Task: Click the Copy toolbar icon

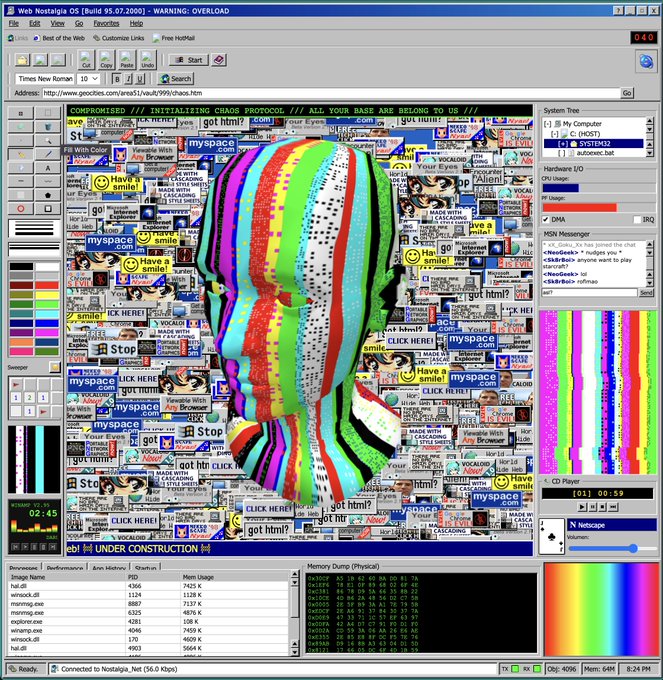Action: point(106,59)
